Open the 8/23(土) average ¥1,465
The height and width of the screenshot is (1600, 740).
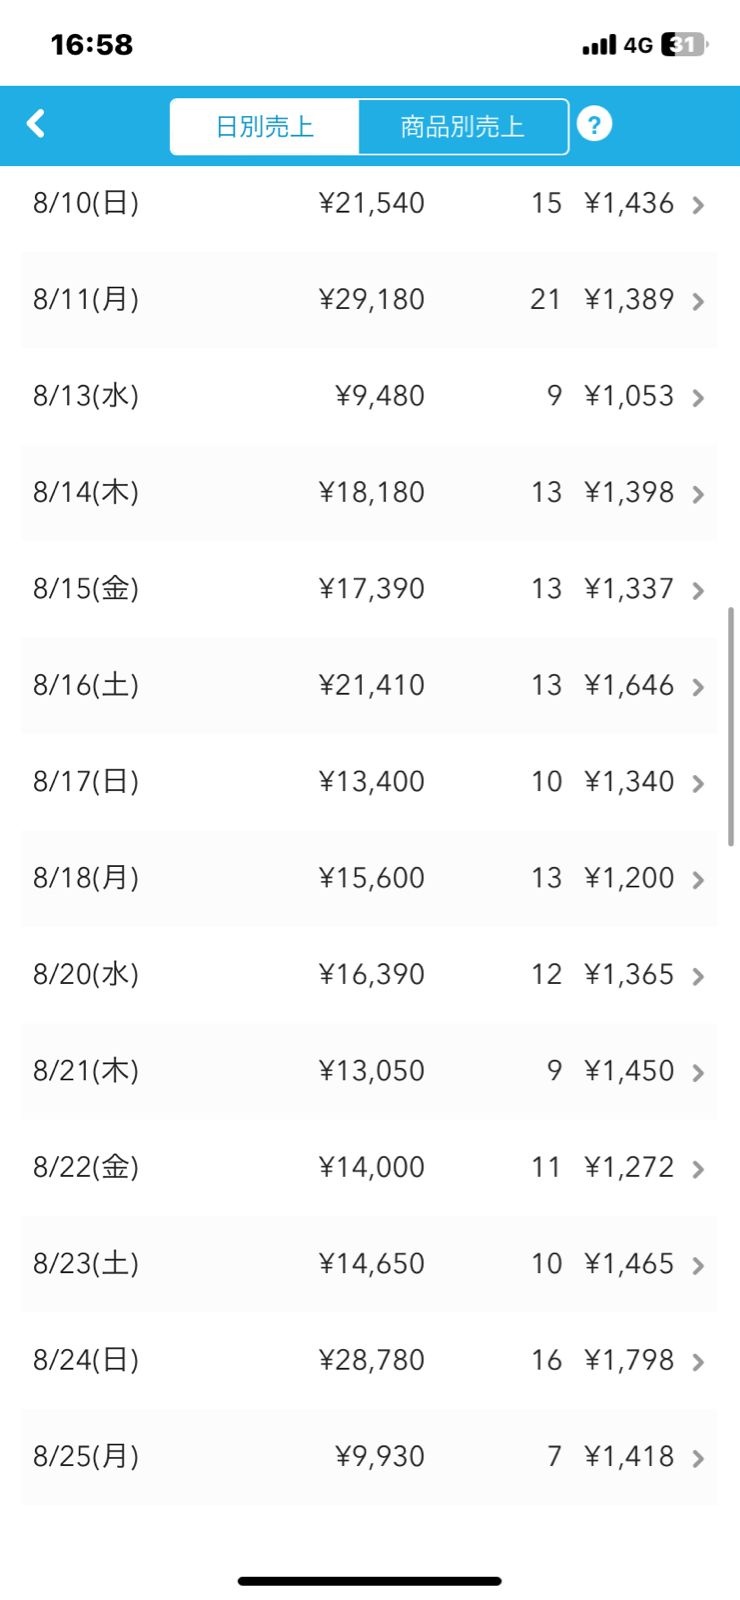(x=629, y=1264)
